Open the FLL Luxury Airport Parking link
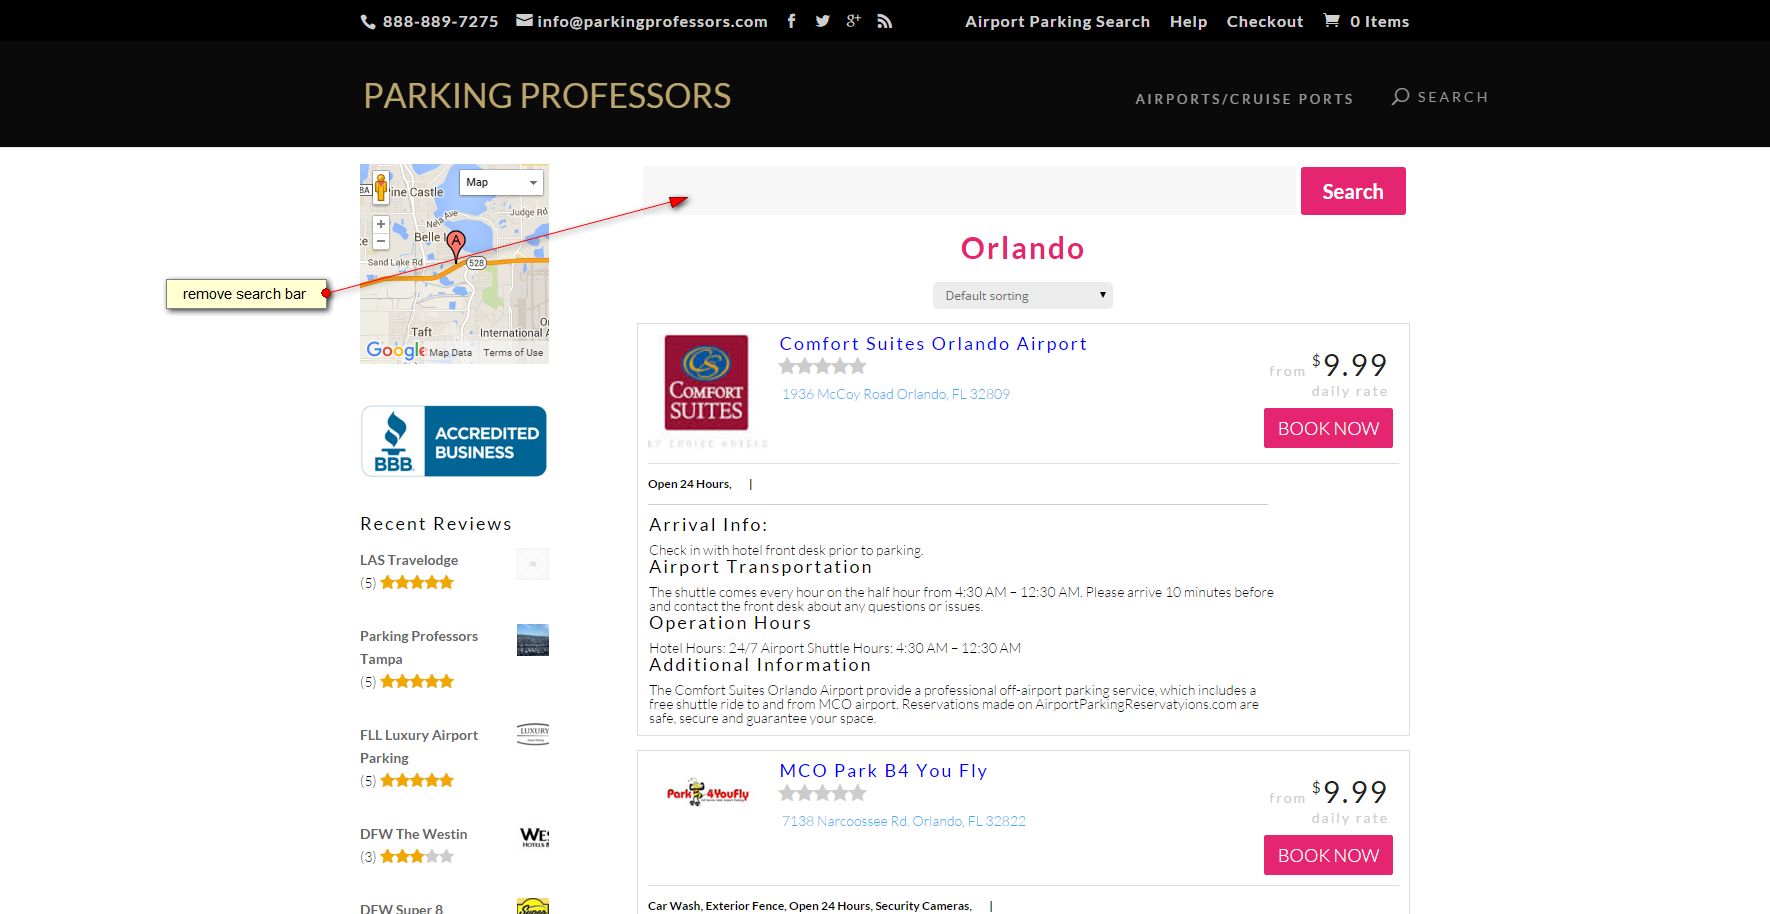Screen dimensions: 1770x914 pos(419,746)
